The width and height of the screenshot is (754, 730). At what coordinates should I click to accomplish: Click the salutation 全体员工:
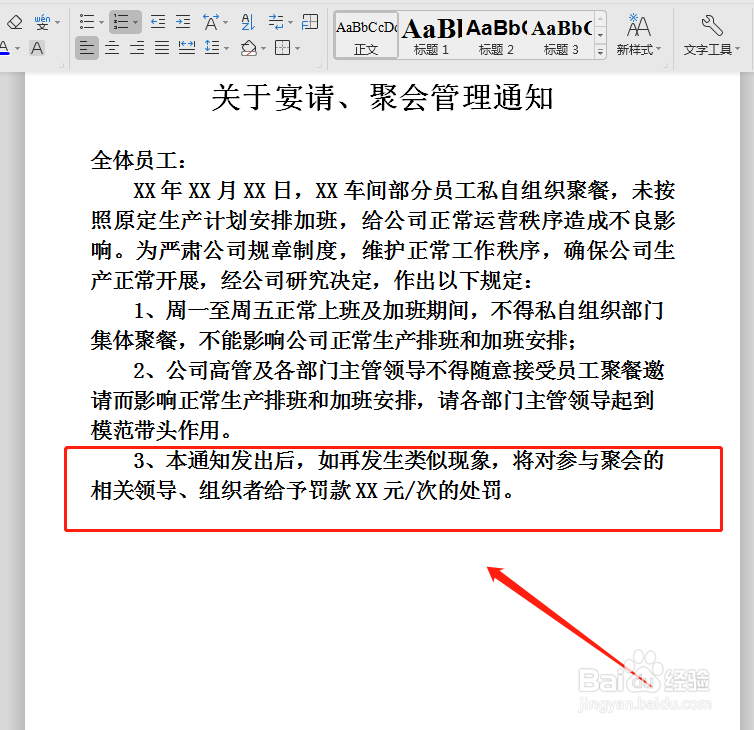click(138, 160)
